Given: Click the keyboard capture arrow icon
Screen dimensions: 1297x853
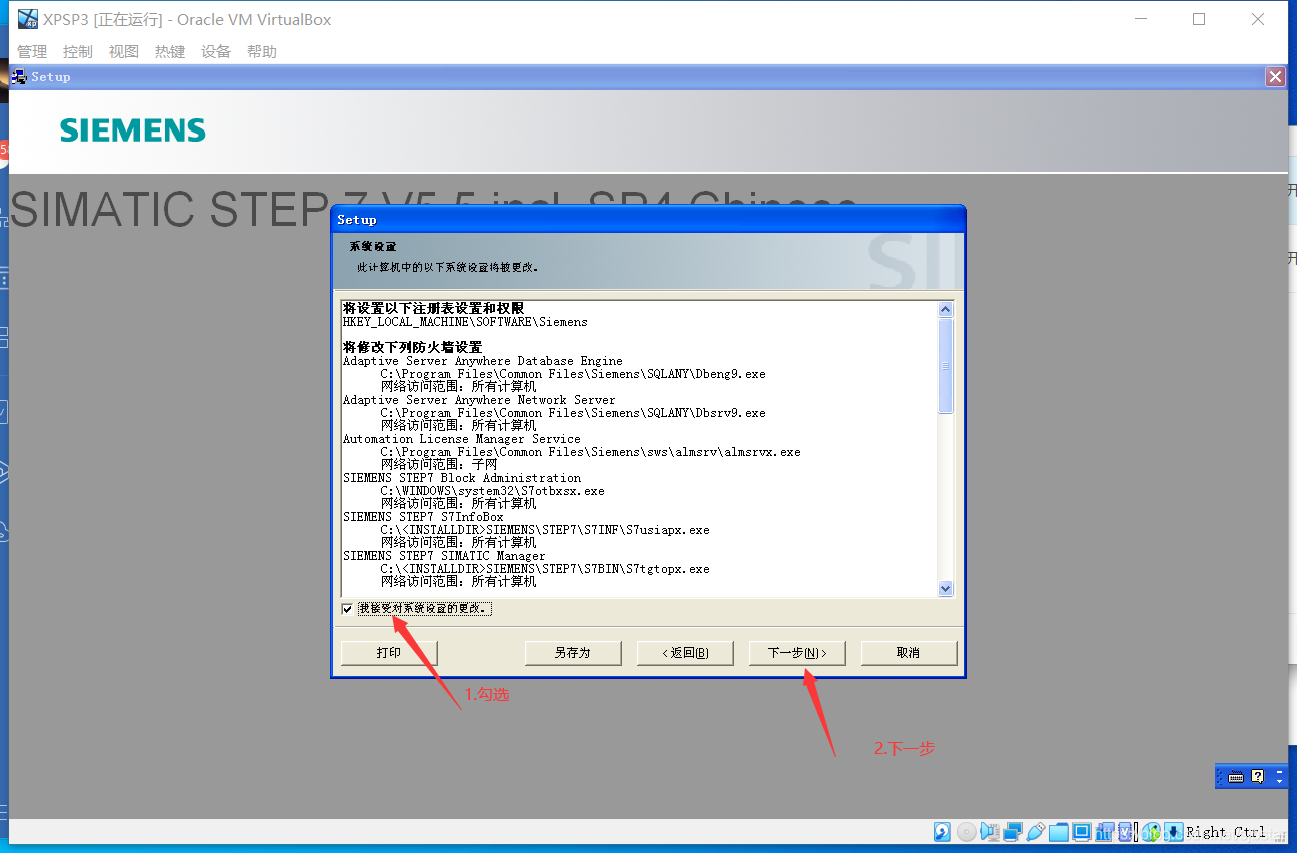Looking at the screenshot, I should tap(1173, 832).
